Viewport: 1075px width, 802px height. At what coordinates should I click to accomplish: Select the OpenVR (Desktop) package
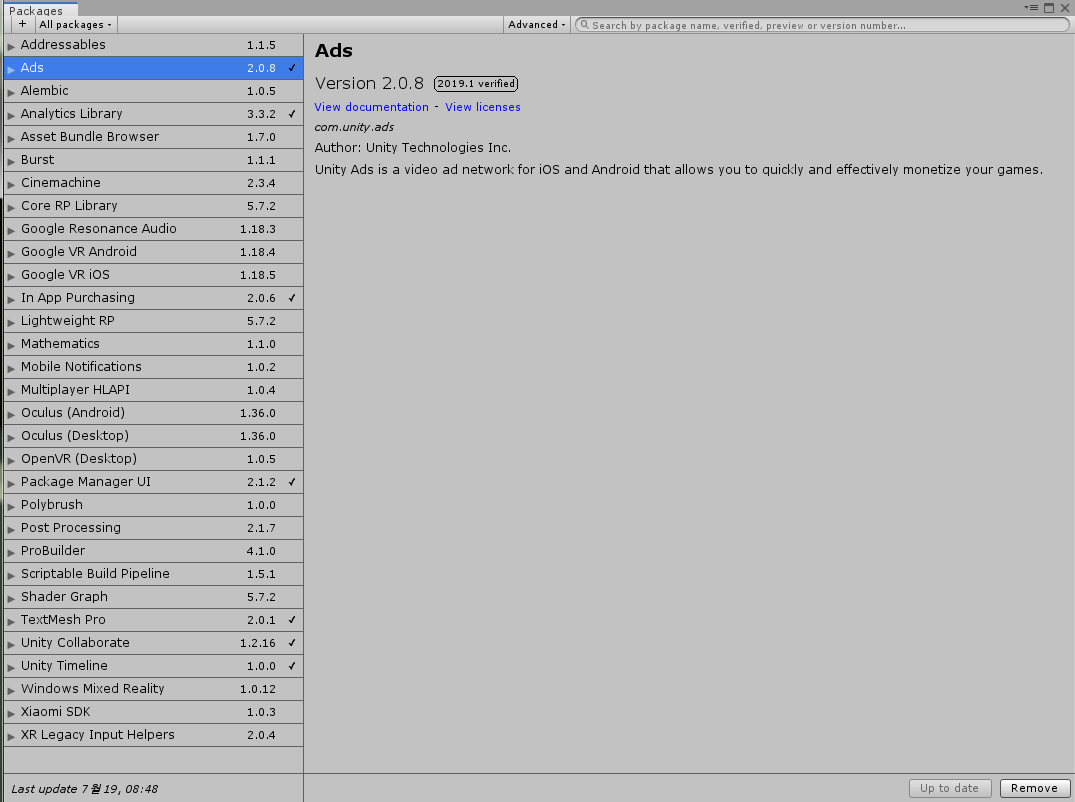point(154,459)
